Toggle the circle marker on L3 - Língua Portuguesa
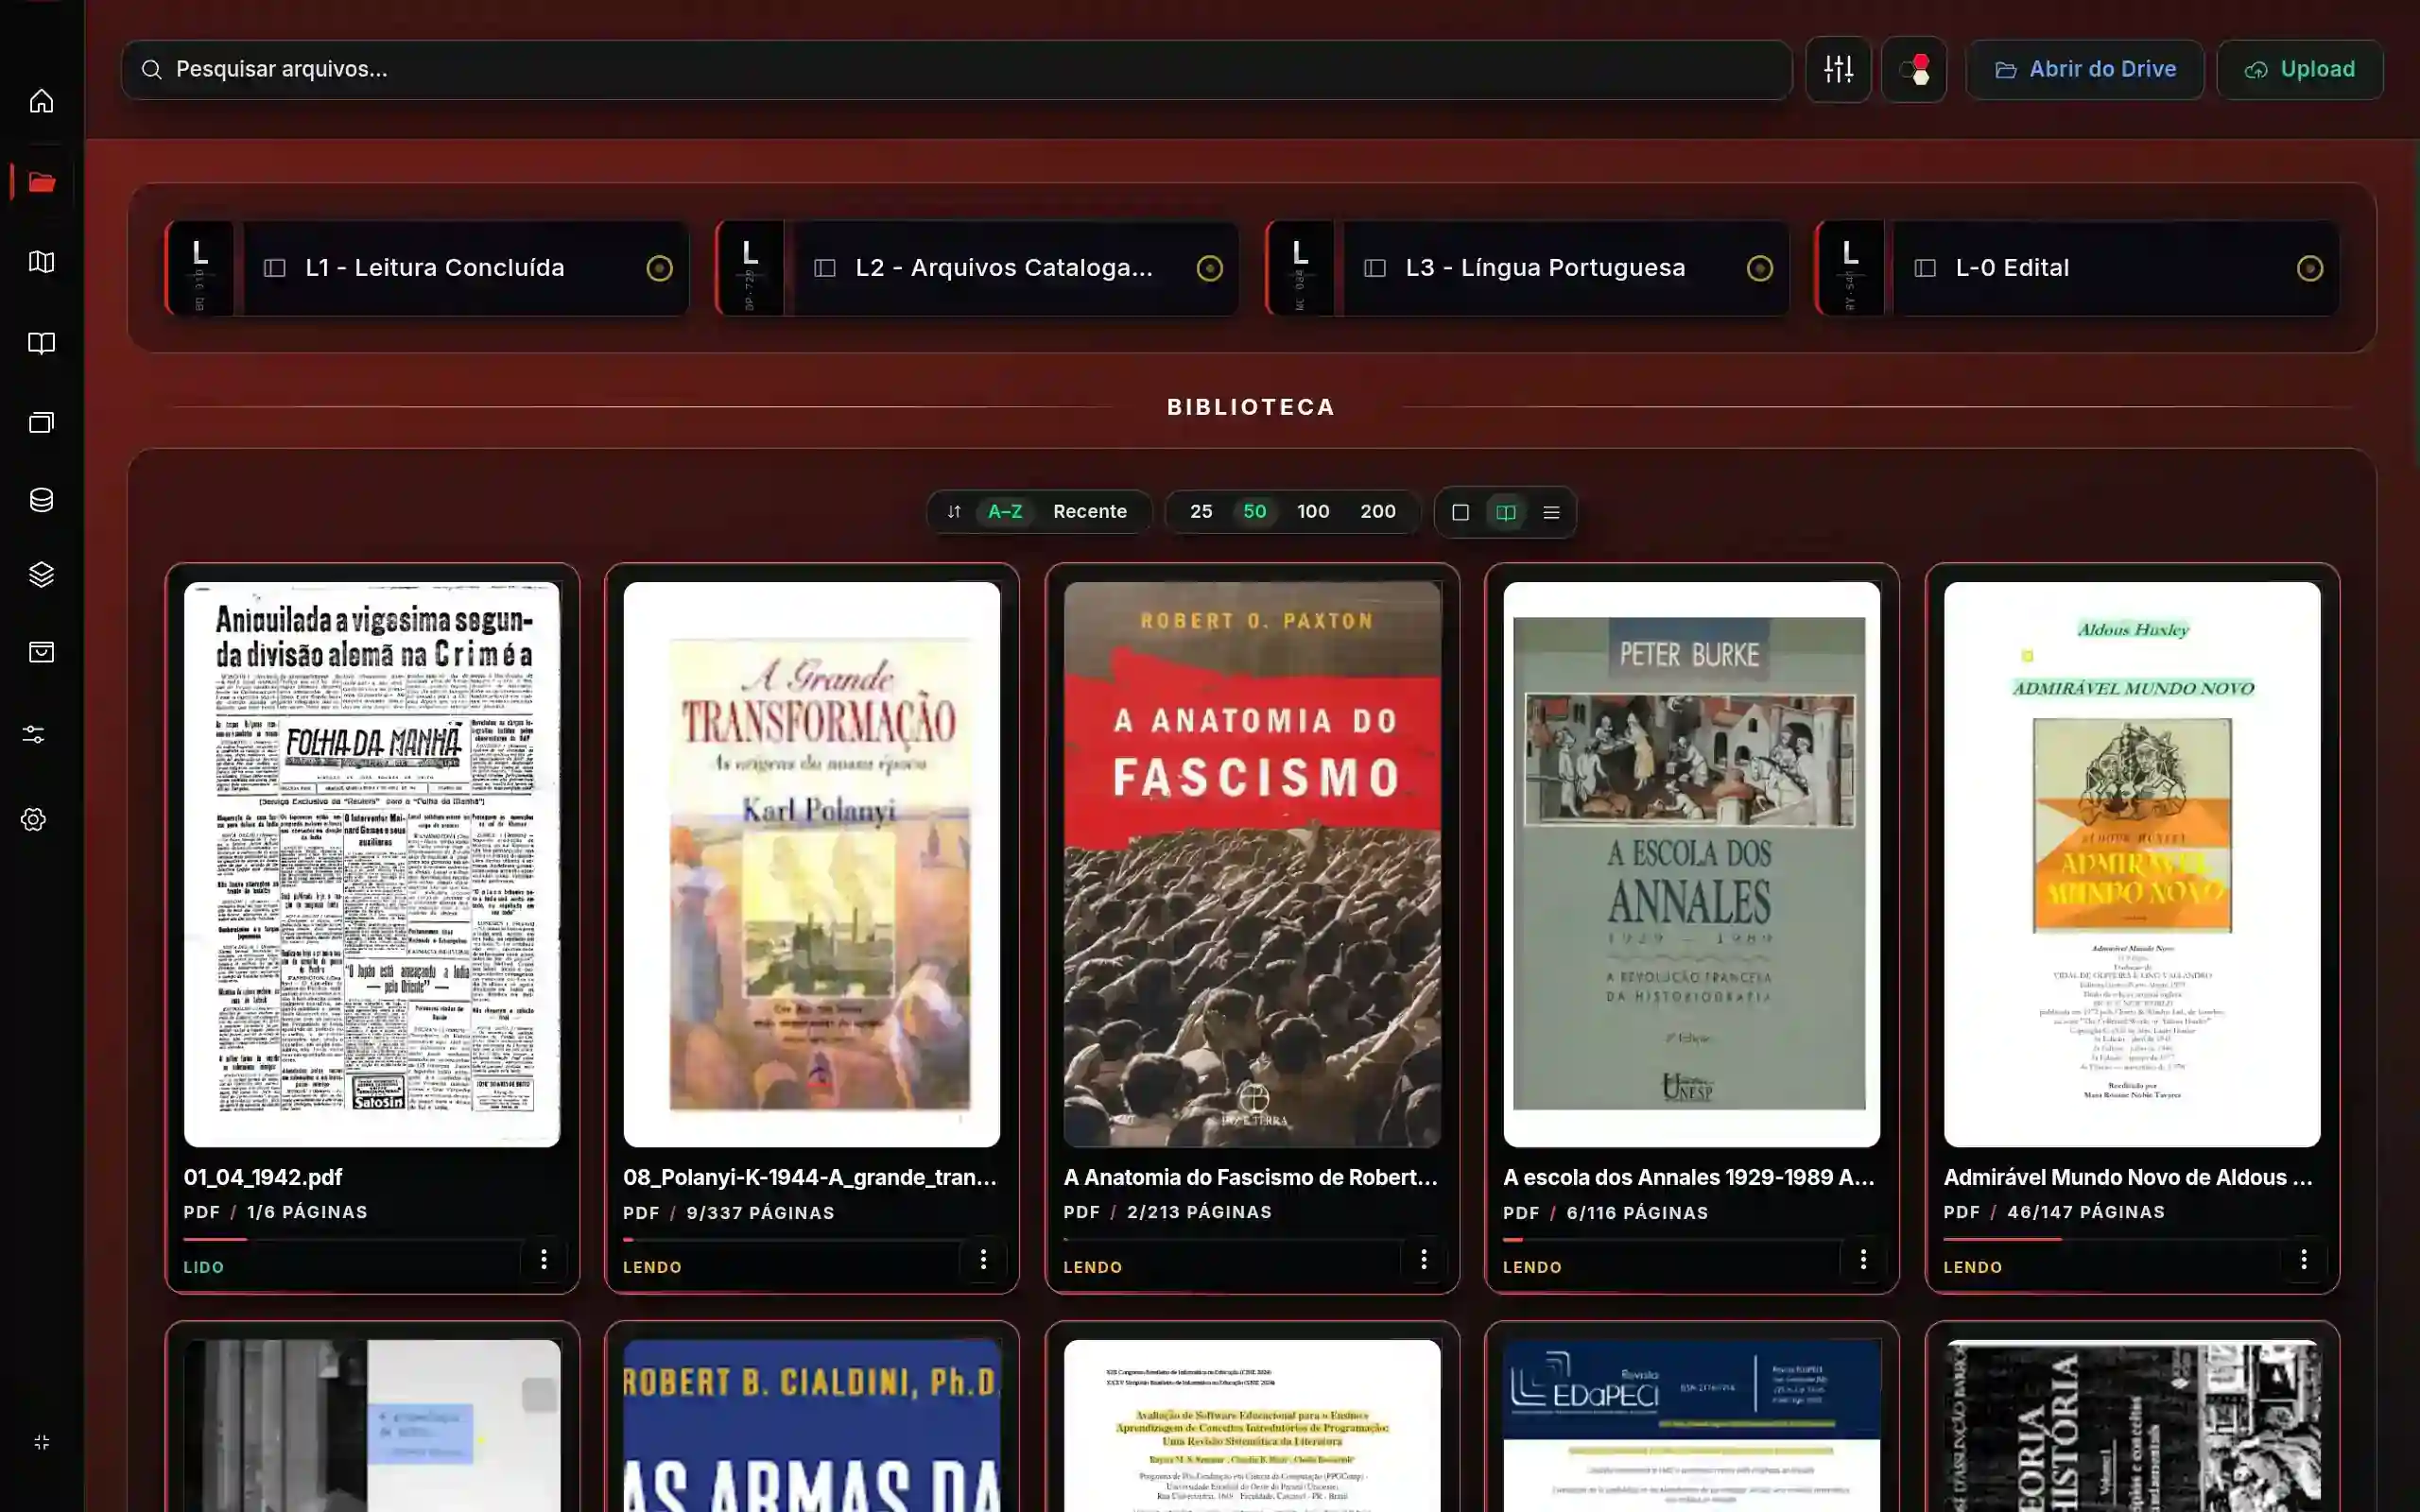This screenshot has width=2420, height=1512. (1759, 268)
